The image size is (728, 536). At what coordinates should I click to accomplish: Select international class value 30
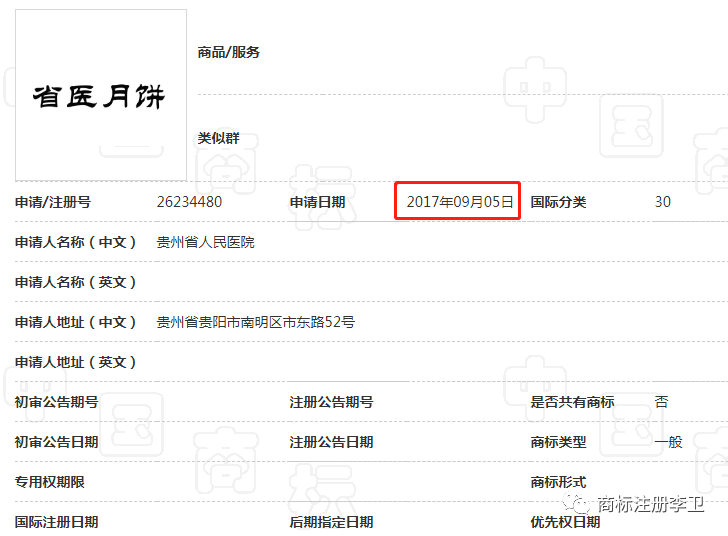click(663, 202)
